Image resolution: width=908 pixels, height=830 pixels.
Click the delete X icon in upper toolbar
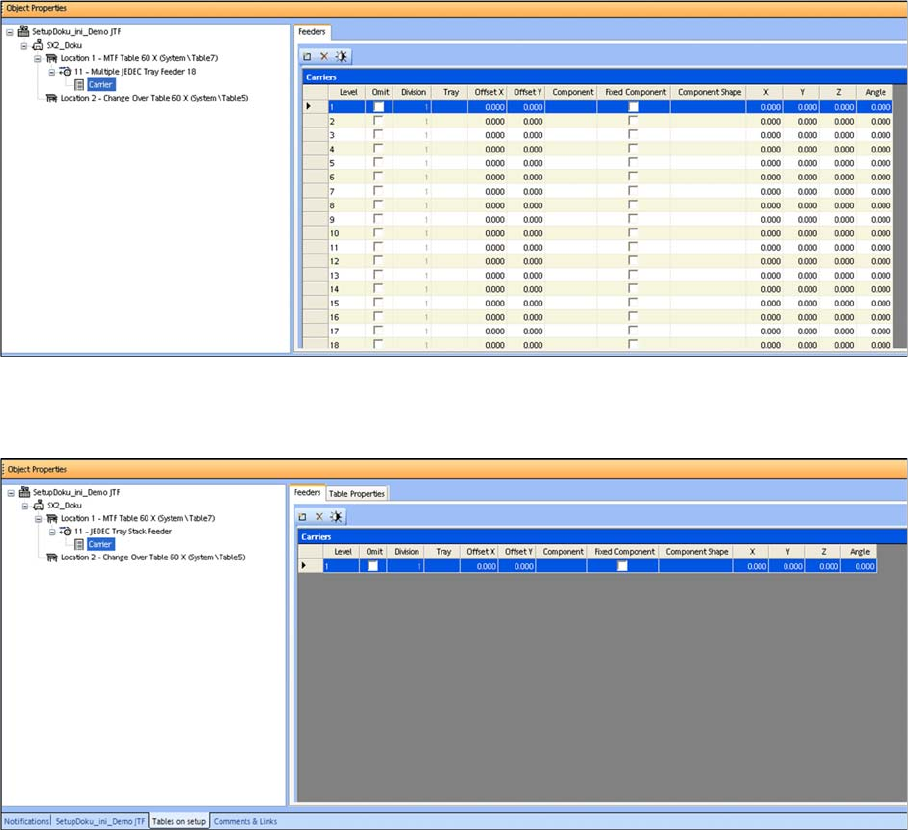click(x=323, y=57)
